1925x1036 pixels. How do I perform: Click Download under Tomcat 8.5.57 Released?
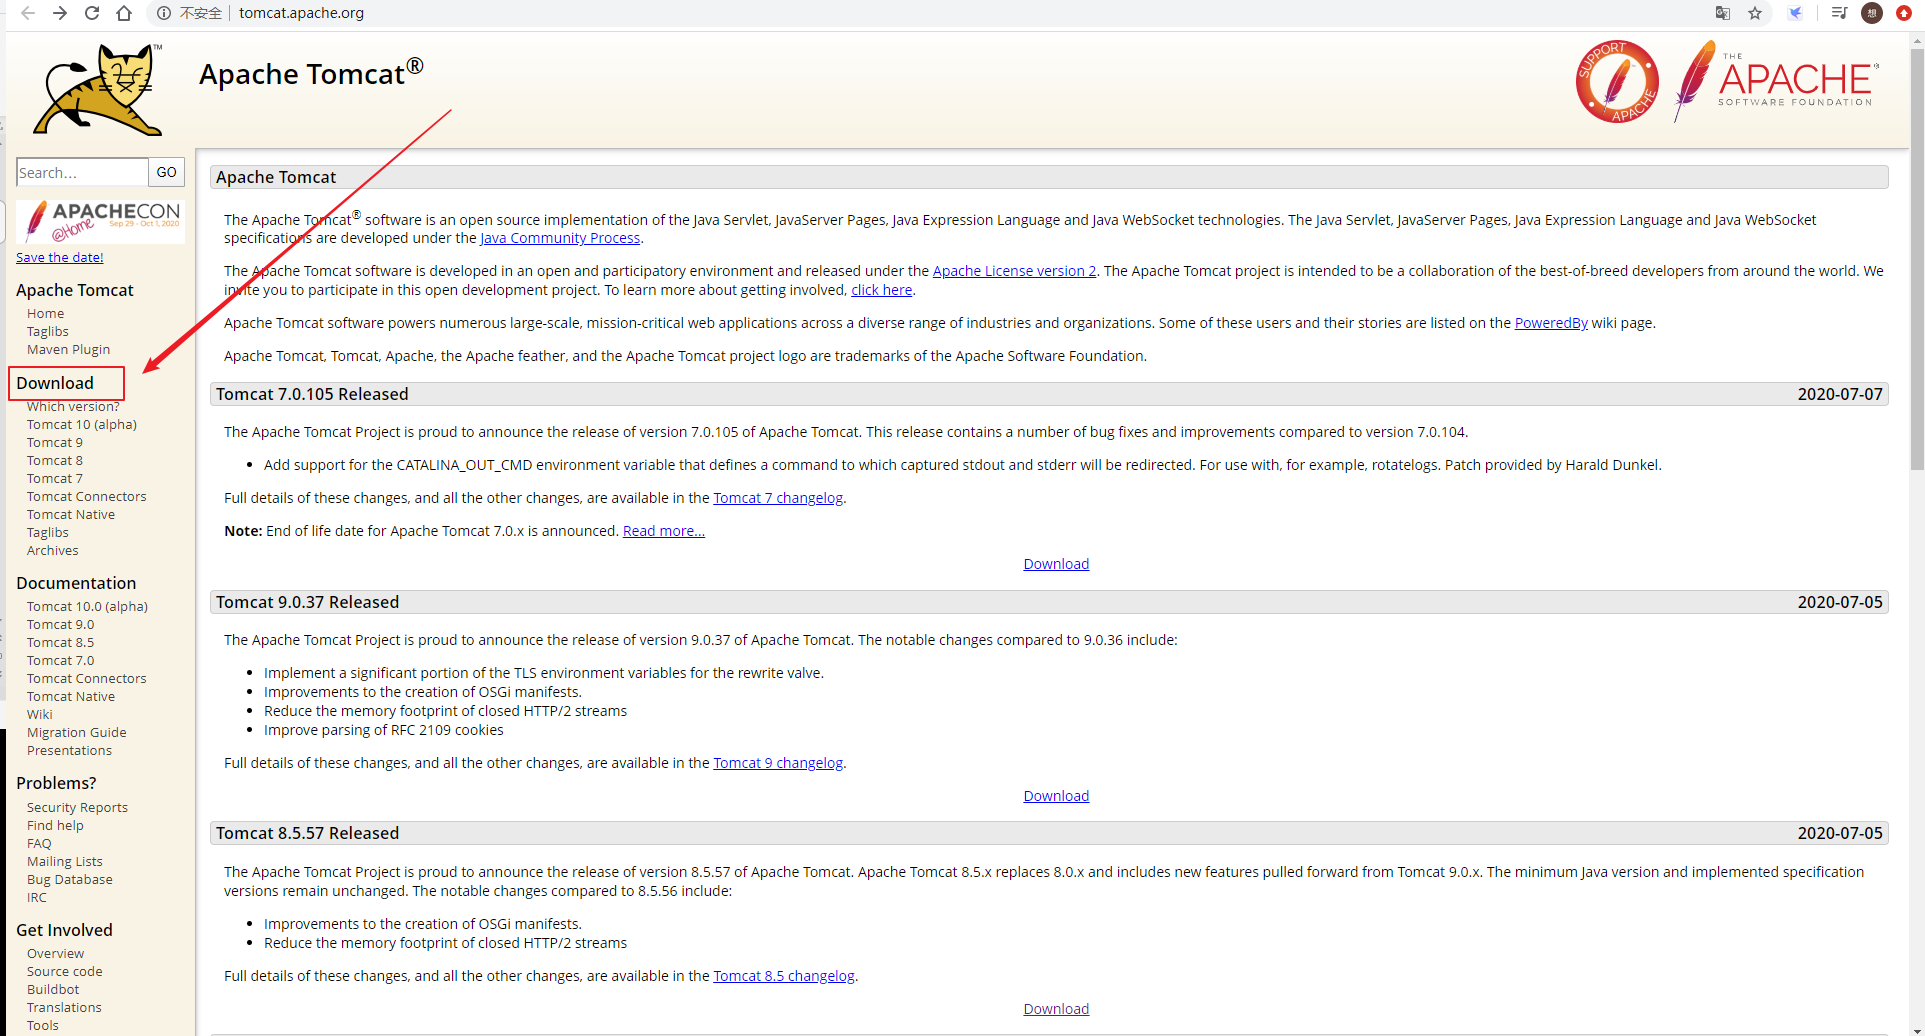tap(1056, 1009)
